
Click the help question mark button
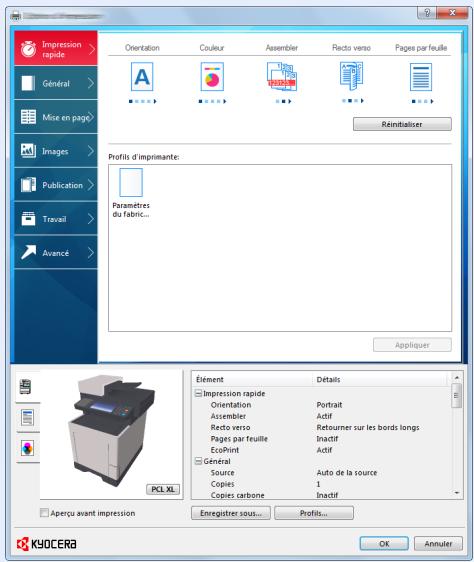point(427,13)
